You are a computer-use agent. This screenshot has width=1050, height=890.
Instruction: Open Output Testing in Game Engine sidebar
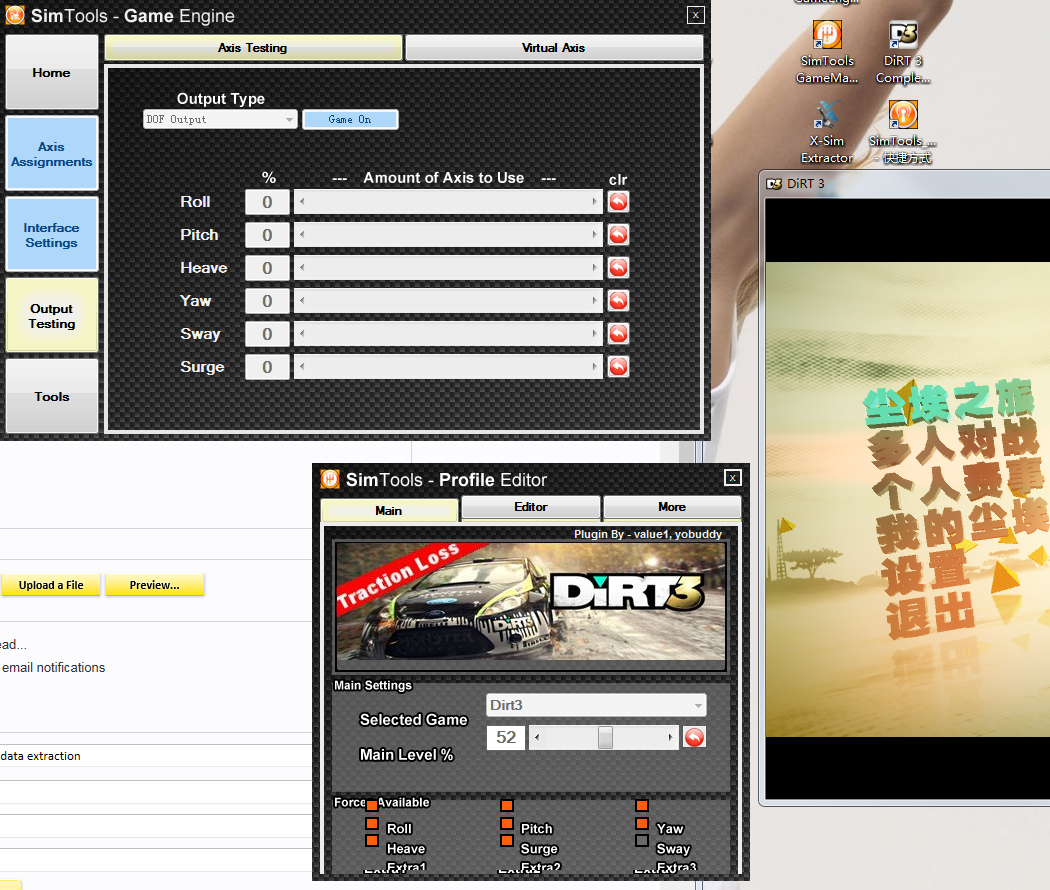52,316
